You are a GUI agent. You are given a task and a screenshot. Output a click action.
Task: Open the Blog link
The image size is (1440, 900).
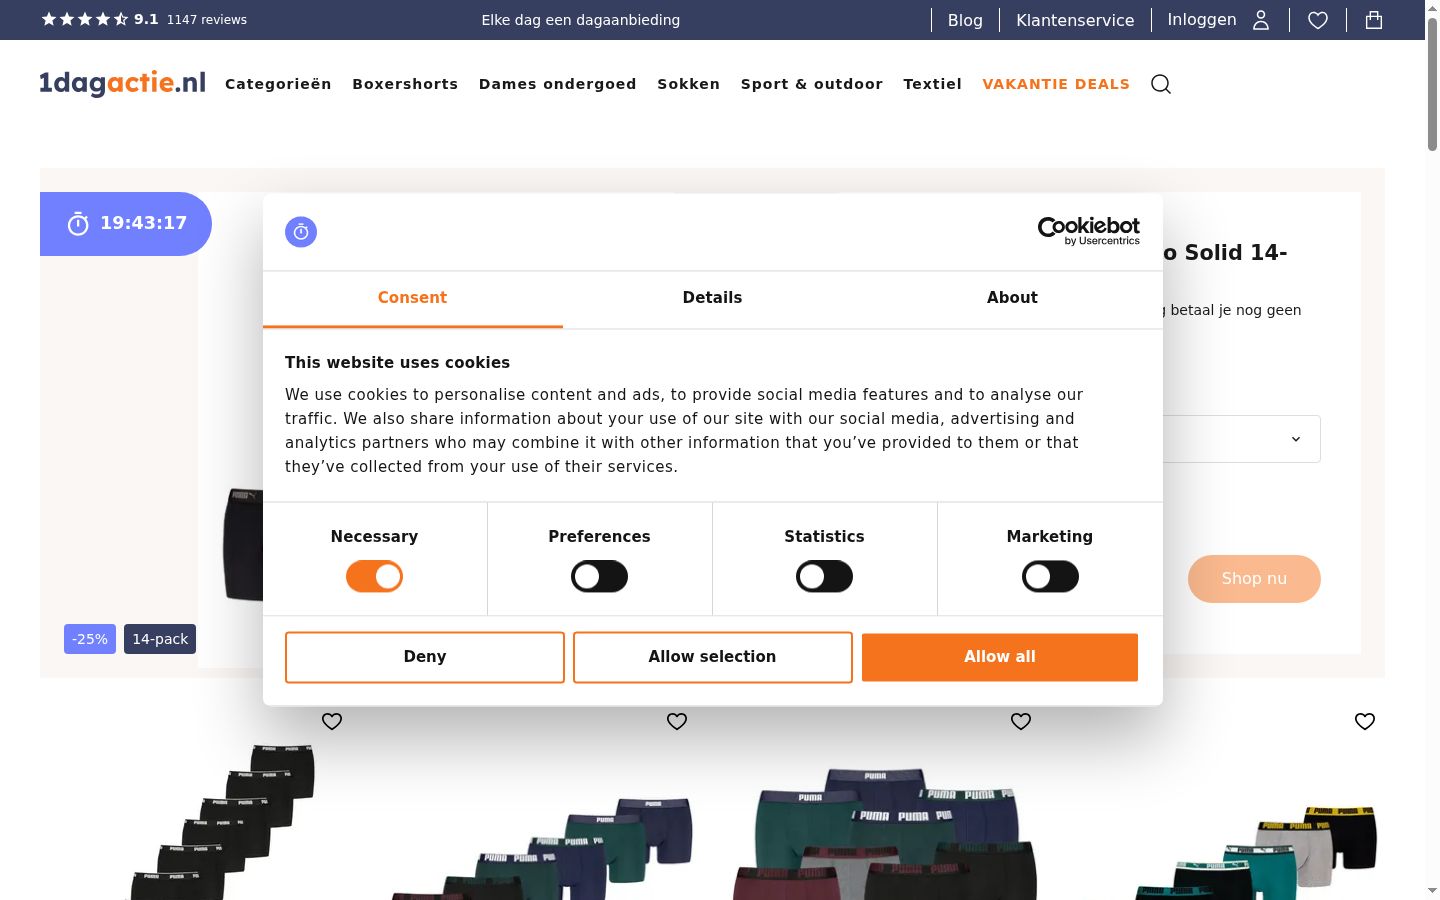coord(965,20)
